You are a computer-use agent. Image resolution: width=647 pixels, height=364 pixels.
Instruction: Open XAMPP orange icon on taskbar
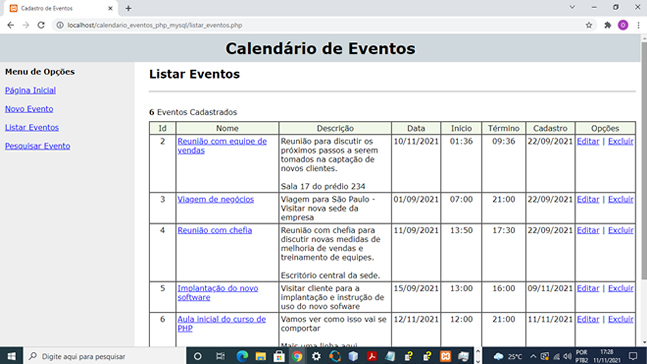(x=445, y=356)
